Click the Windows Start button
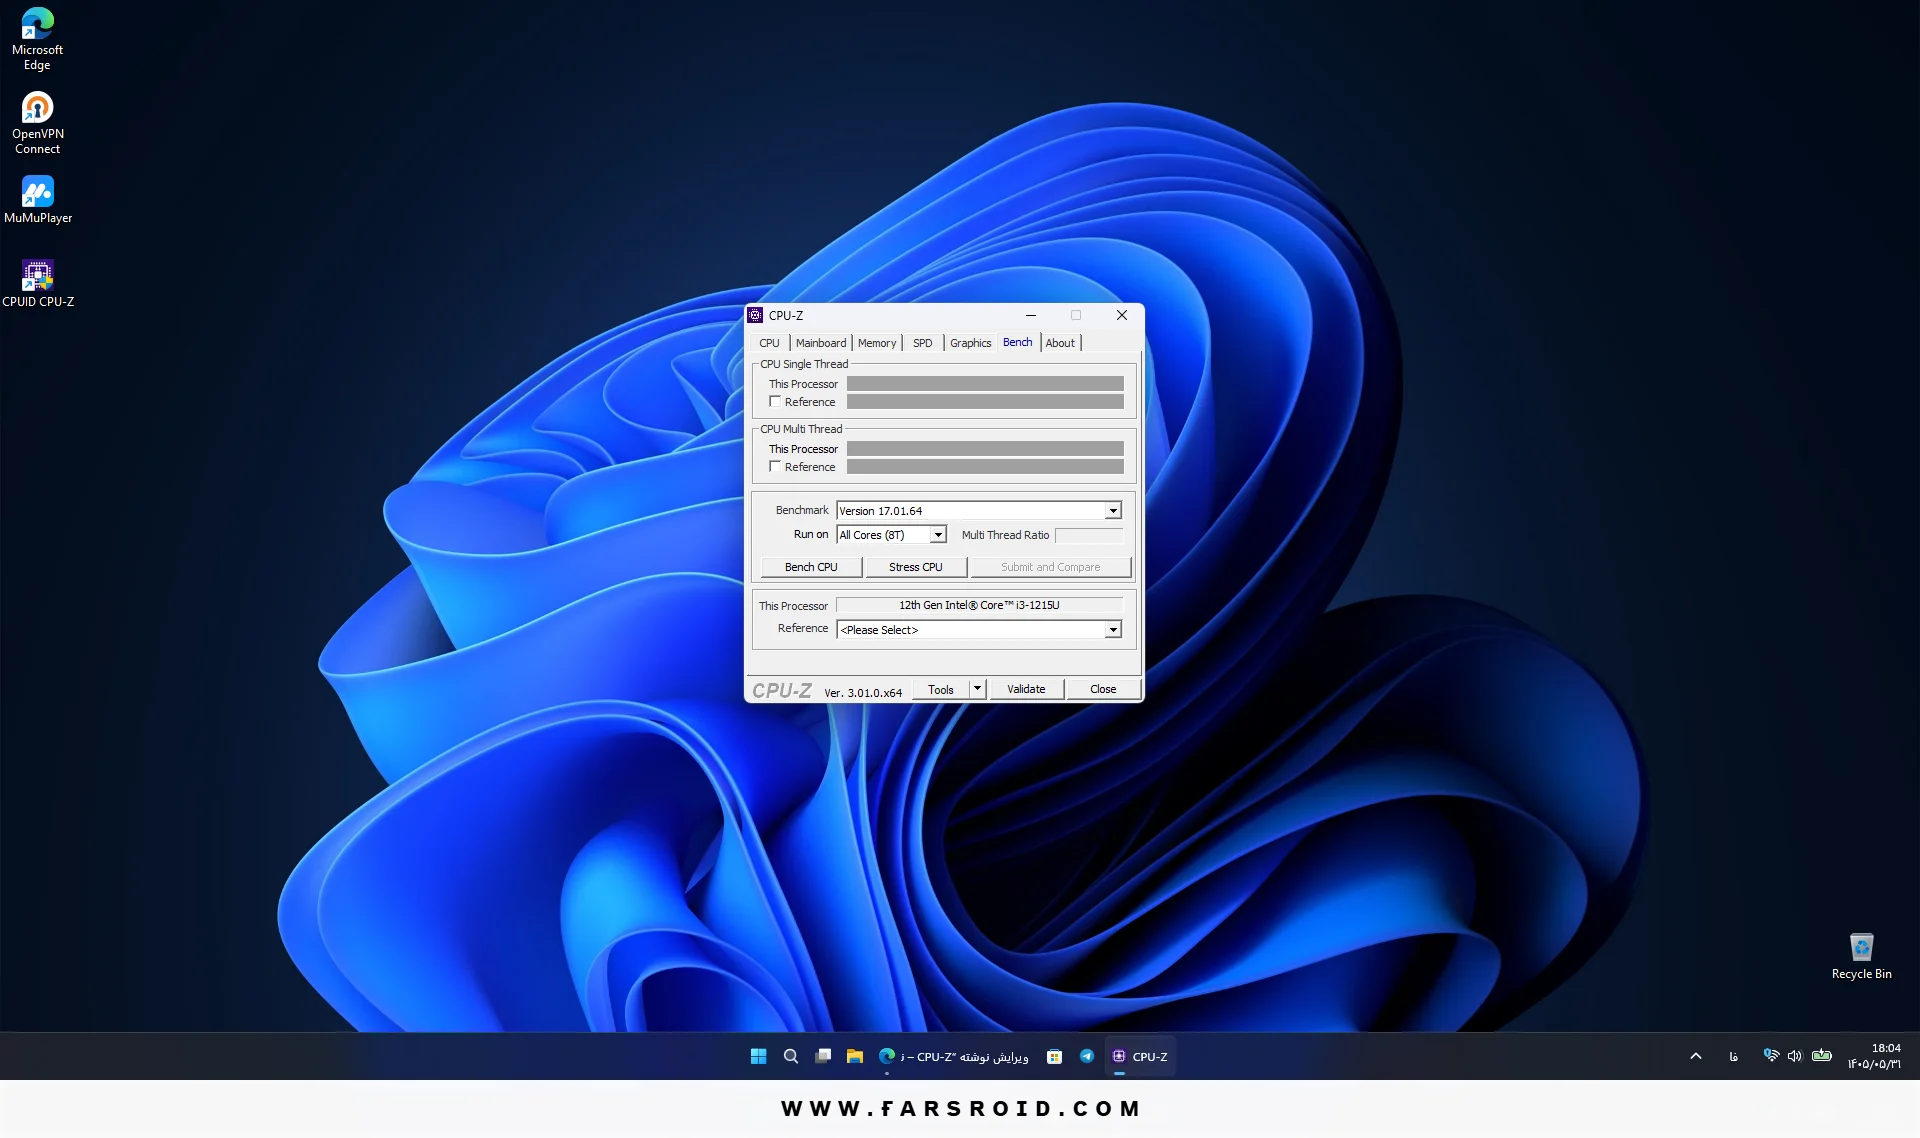The image size is (1920, 1138). 758,1056
